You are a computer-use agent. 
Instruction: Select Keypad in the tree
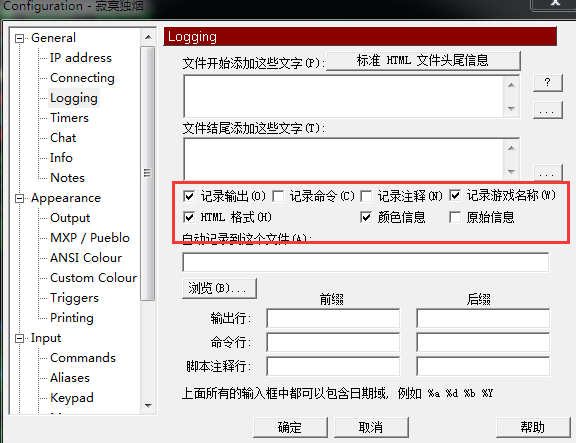[72, 398]
